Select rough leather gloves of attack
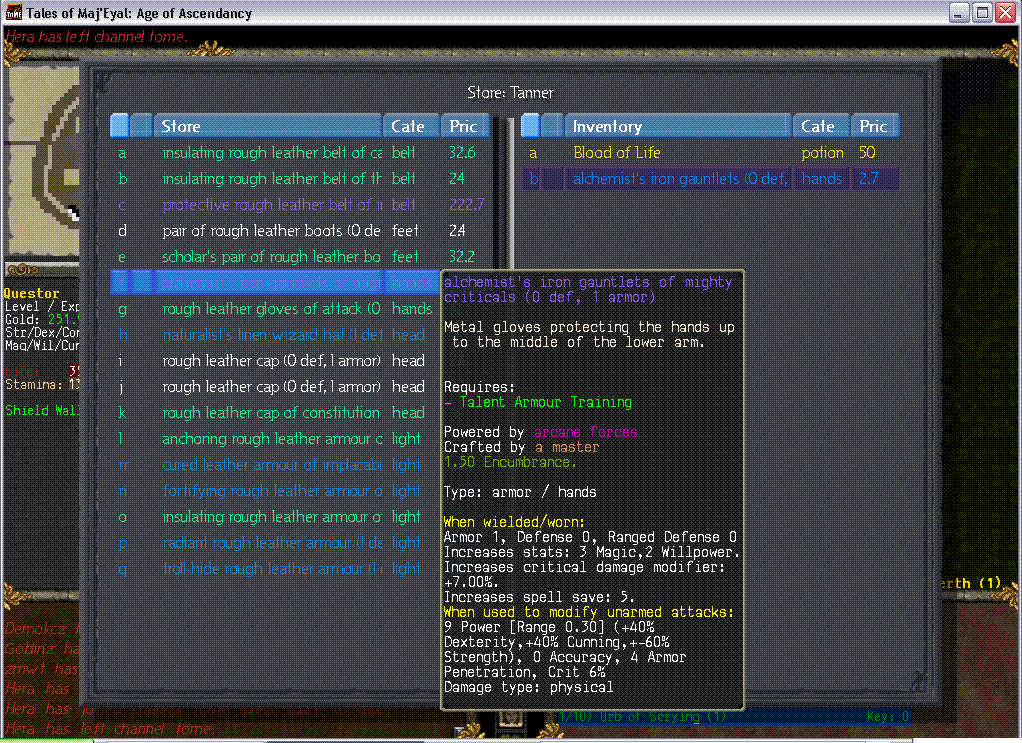Image resolution: width=1022 pixels, height=743 pixels. coord(276,308)
